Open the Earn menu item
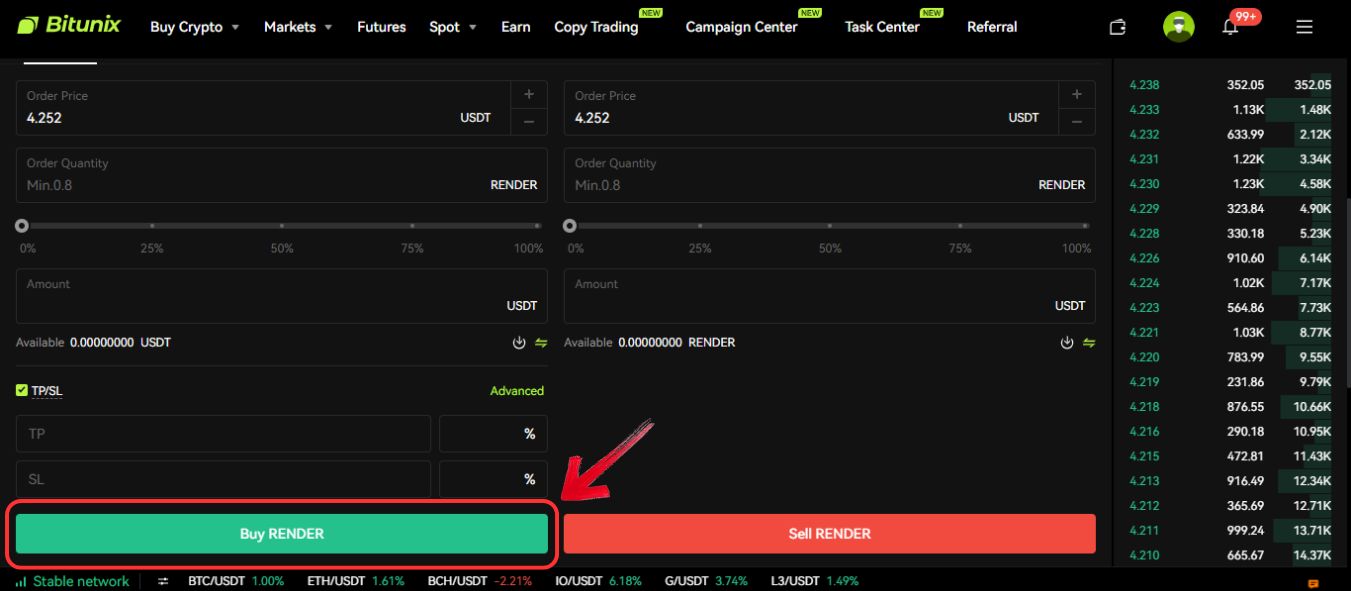 tap(516, 27)
